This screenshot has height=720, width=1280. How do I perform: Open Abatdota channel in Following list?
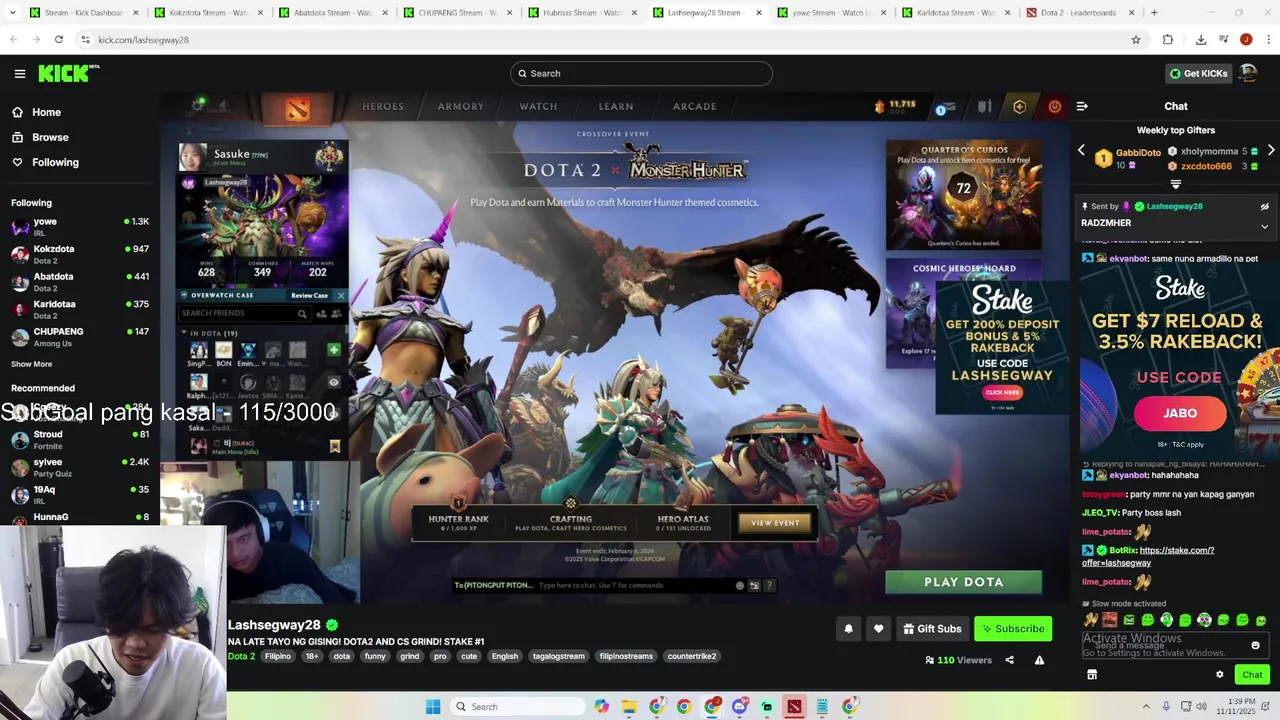tap(80, 282)
